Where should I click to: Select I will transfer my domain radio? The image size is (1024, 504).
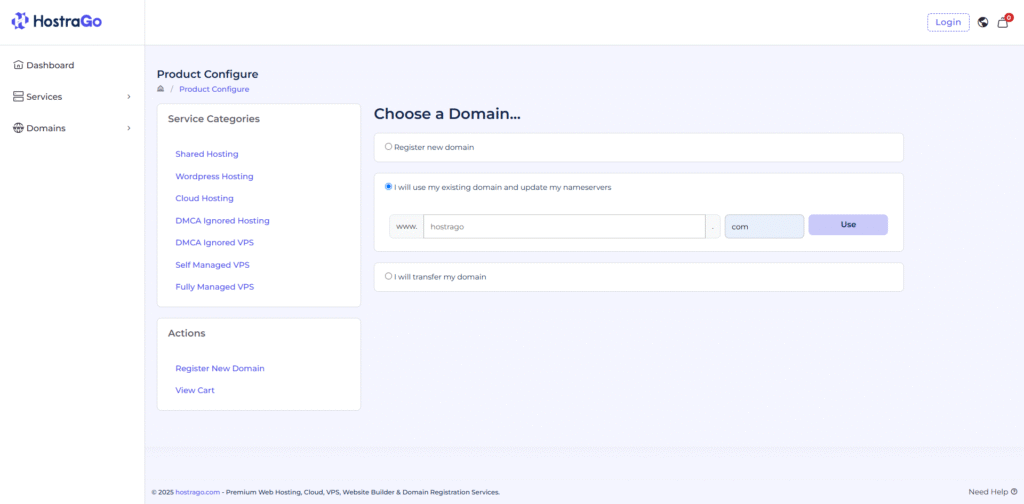389,276
